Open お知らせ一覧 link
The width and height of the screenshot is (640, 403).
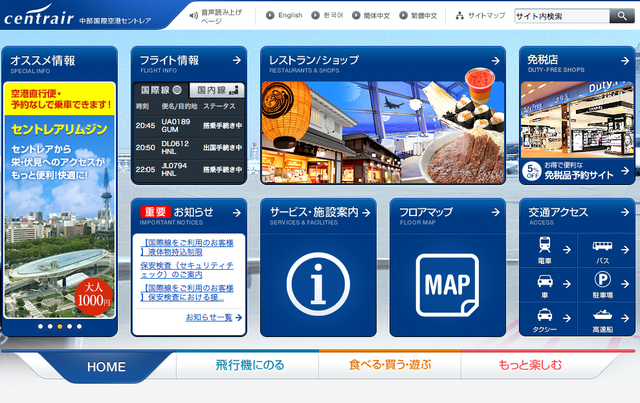pos(209,317)
